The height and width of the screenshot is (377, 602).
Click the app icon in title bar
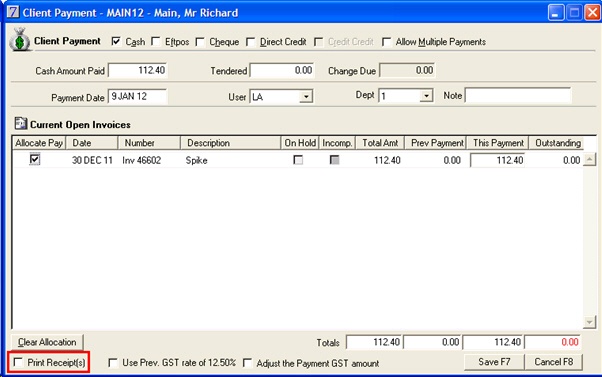13,12
